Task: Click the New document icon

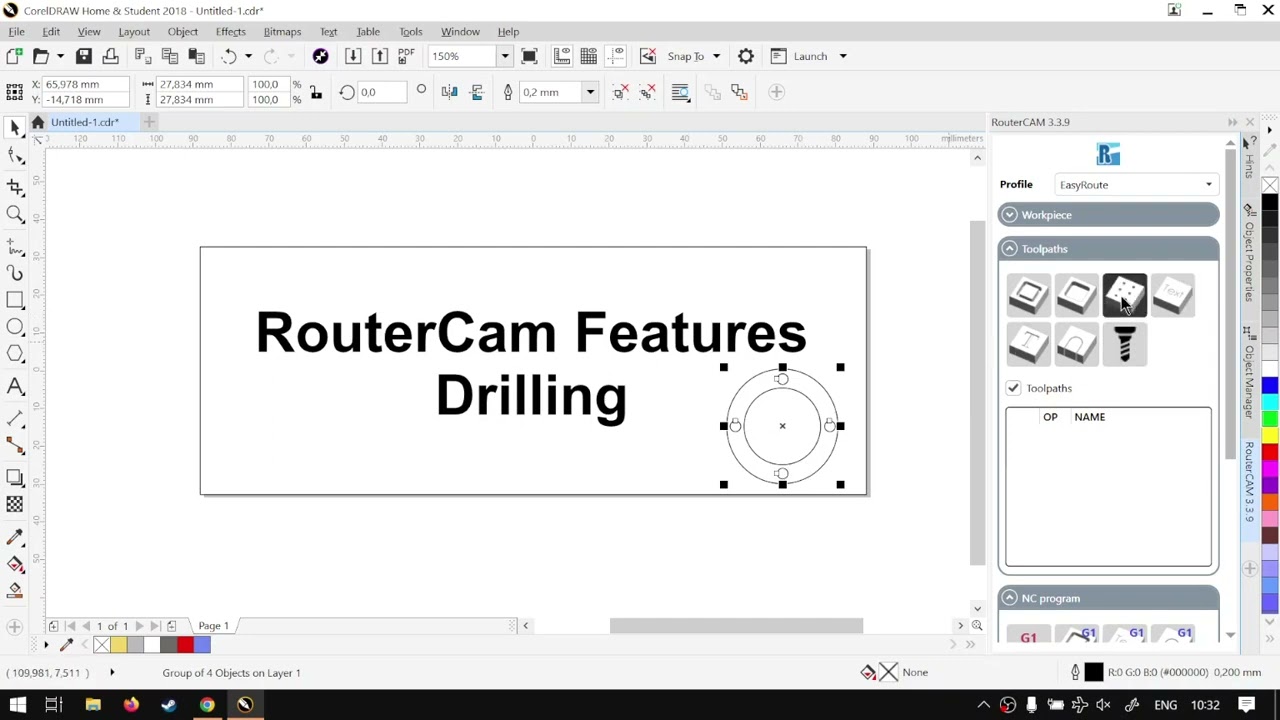Action: tap(14, 56)
